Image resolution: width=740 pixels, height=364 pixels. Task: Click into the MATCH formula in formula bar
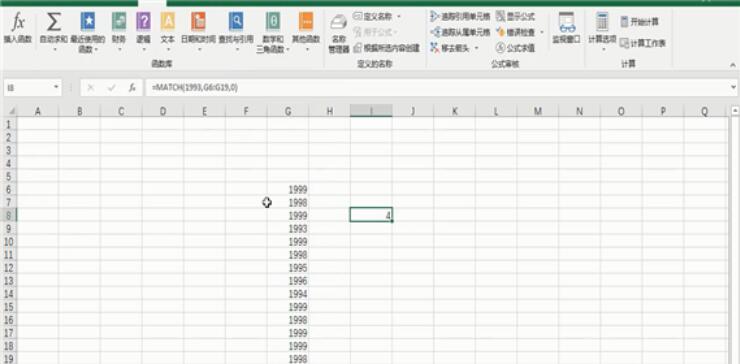click(195, 87)
